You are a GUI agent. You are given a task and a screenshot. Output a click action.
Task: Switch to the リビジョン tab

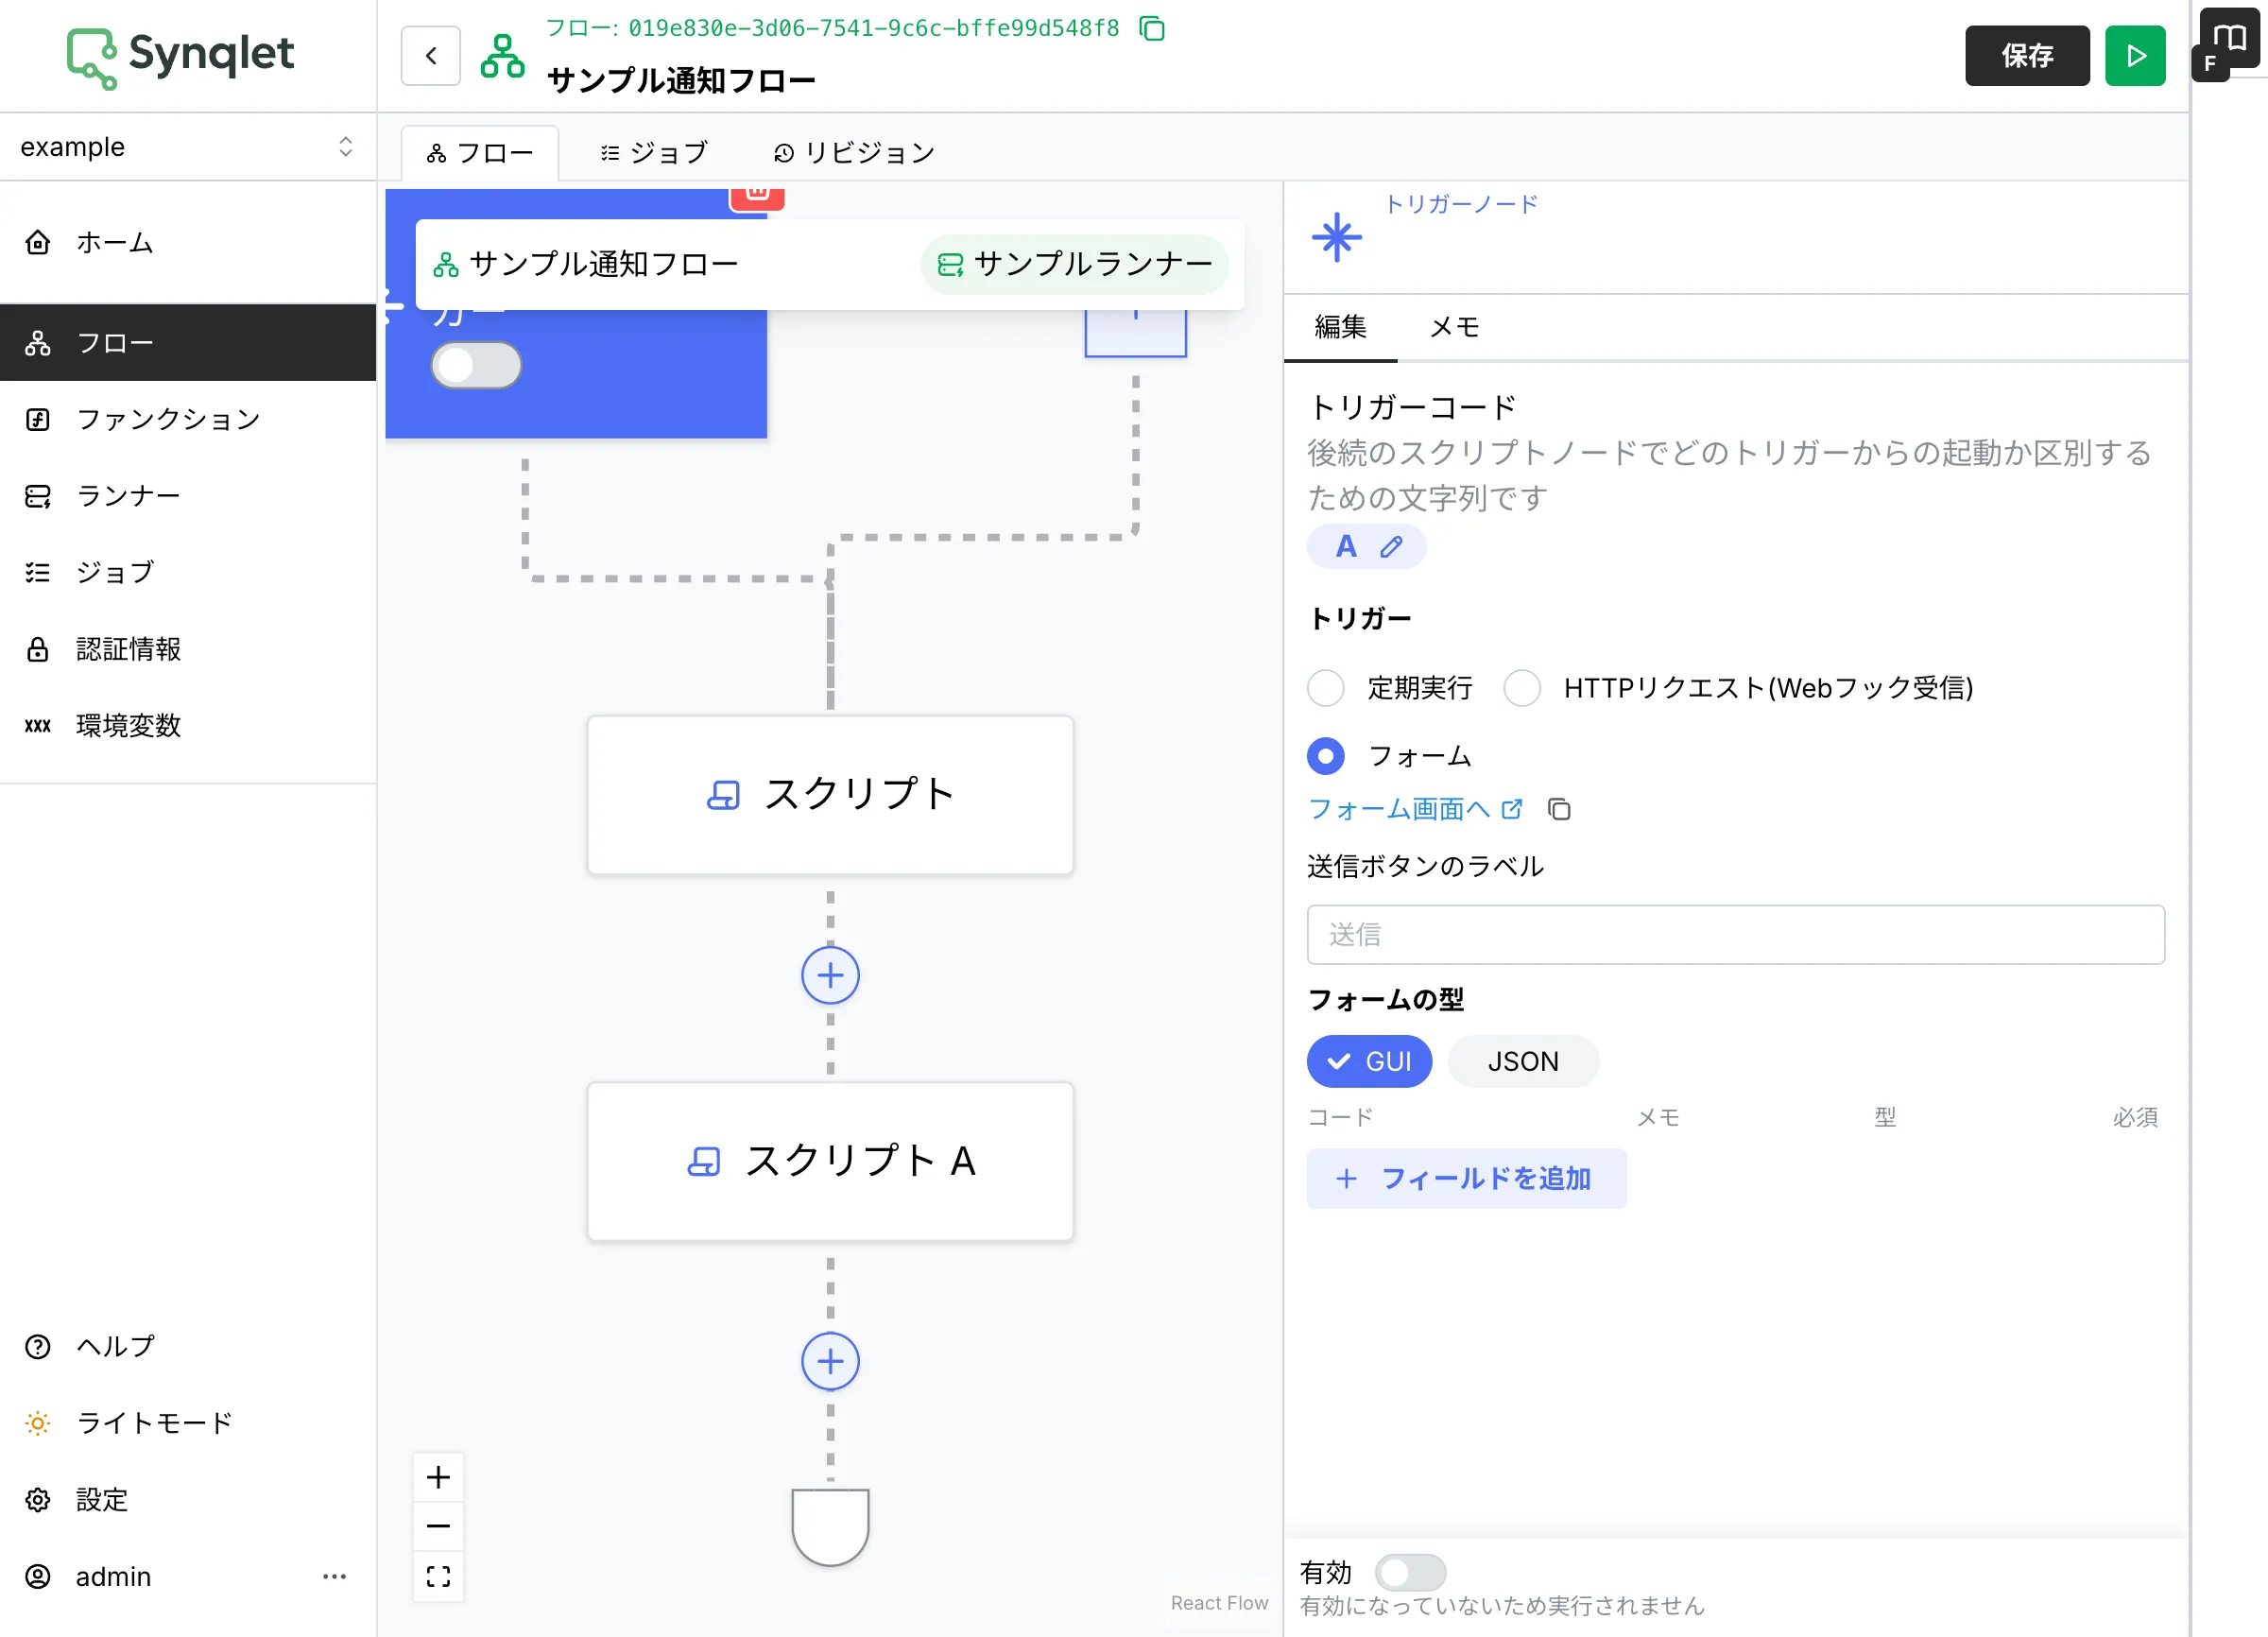854,153
